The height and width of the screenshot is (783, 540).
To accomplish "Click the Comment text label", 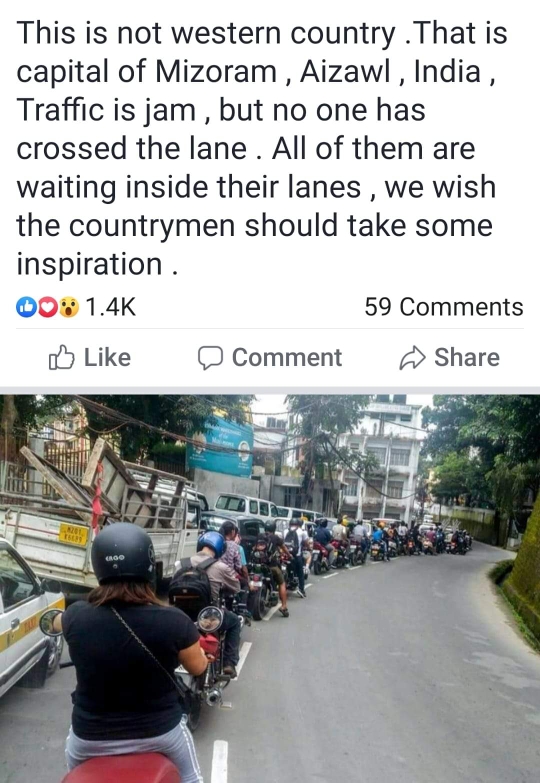I will point(287,358).
